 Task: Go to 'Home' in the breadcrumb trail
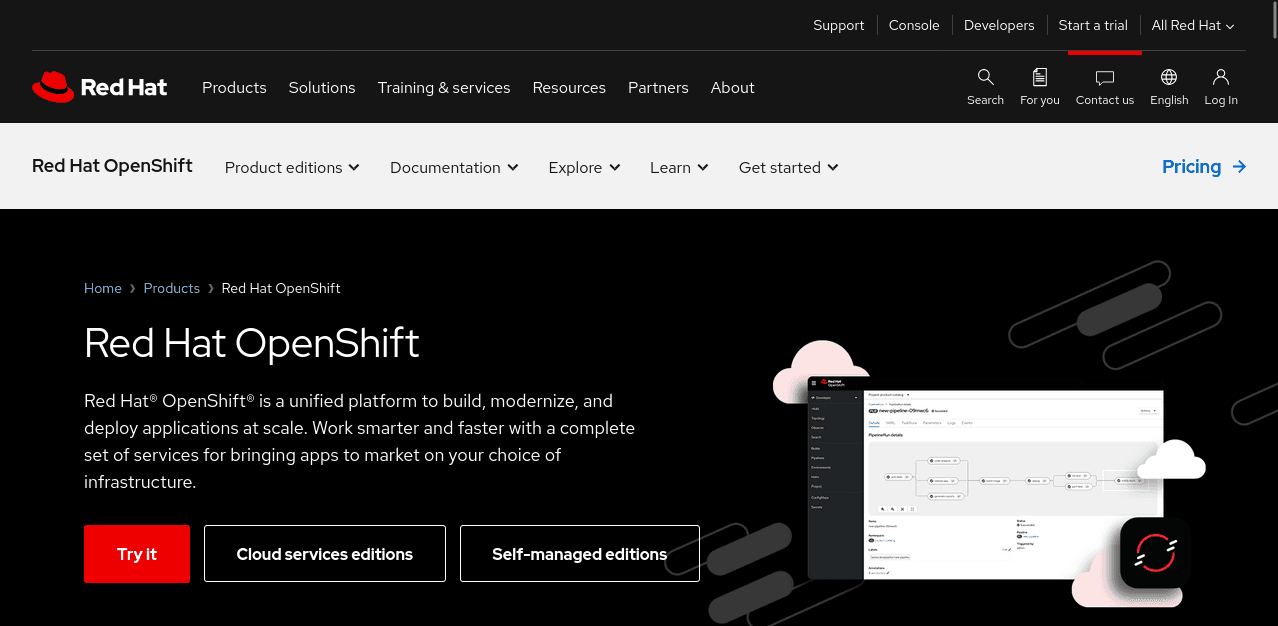tap(102, 288)
